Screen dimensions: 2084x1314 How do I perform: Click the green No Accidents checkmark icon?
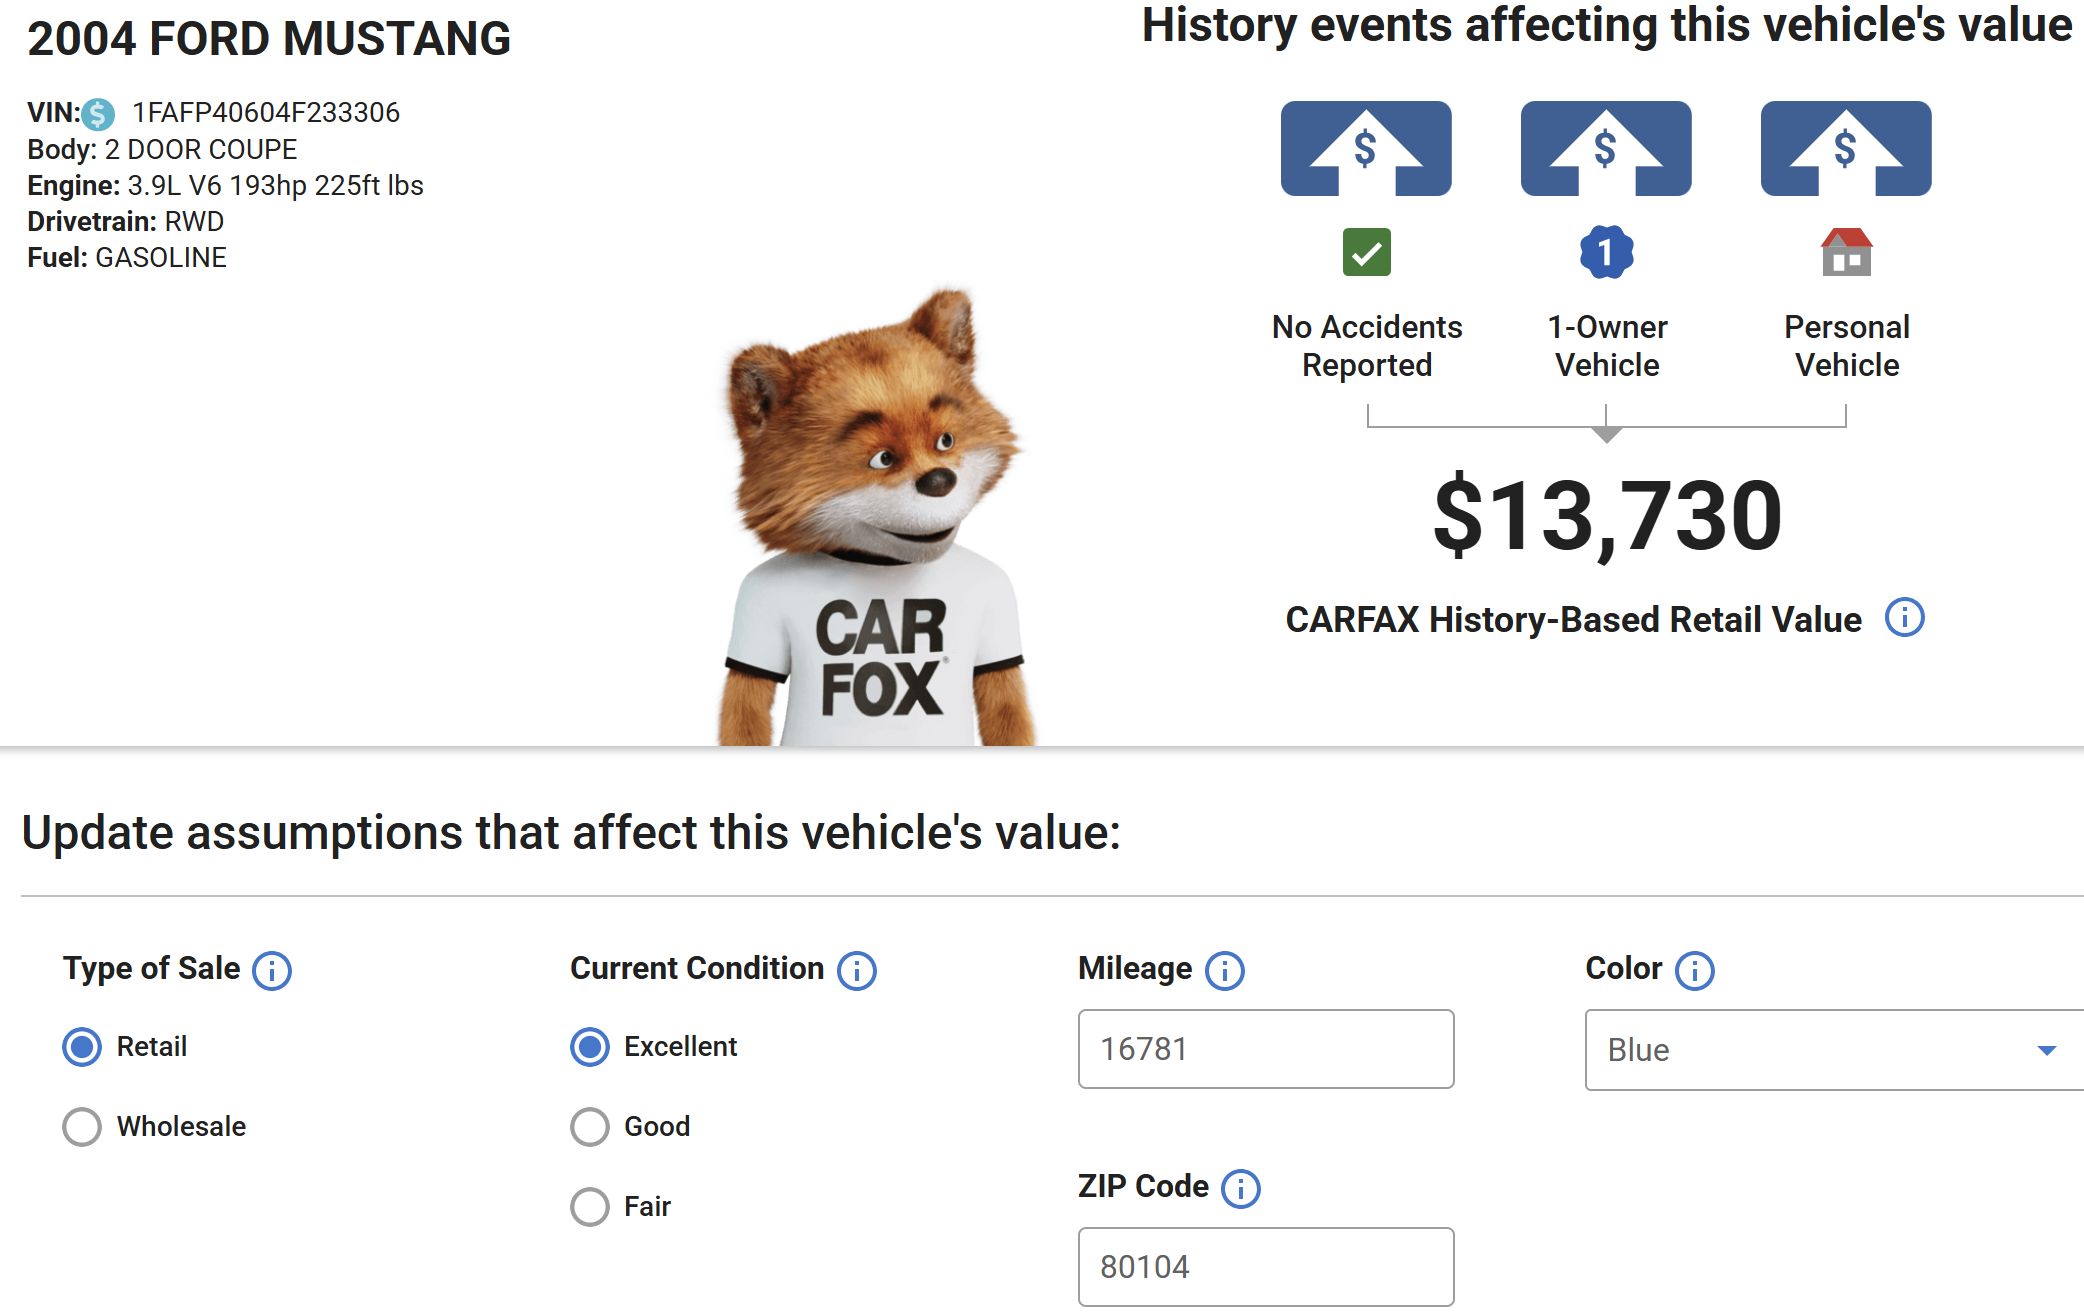[1366, 252]
